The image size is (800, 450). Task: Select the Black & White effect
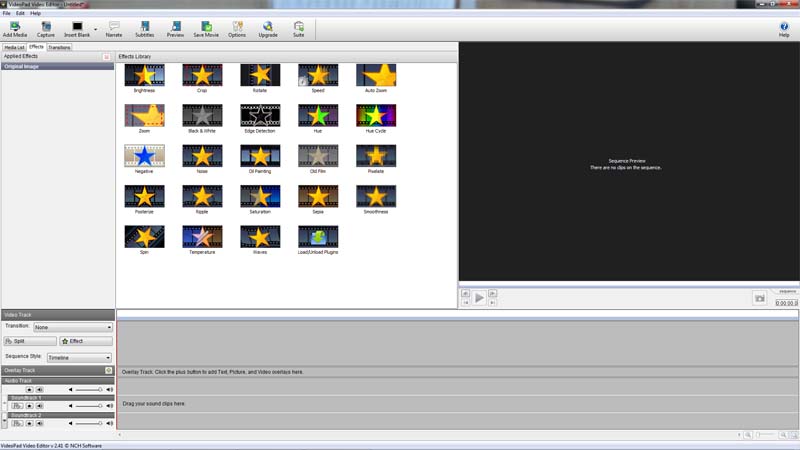pyautogui.click(x=202, y=115)
